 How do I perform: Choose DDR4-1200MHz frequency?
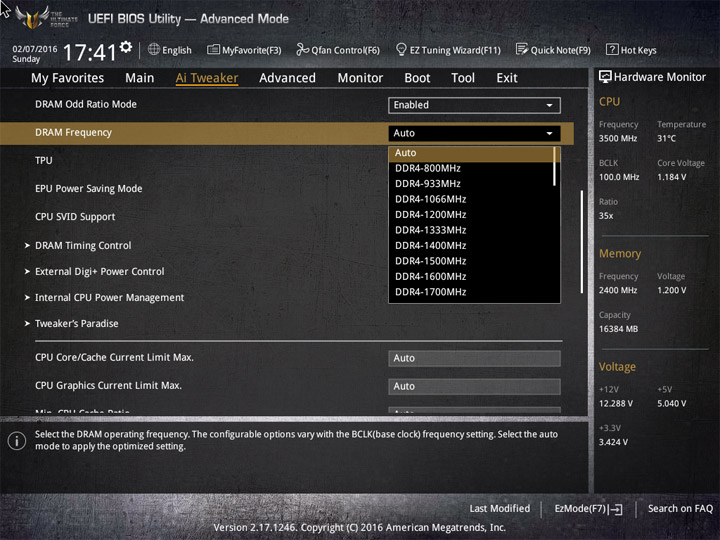[430, 215]
